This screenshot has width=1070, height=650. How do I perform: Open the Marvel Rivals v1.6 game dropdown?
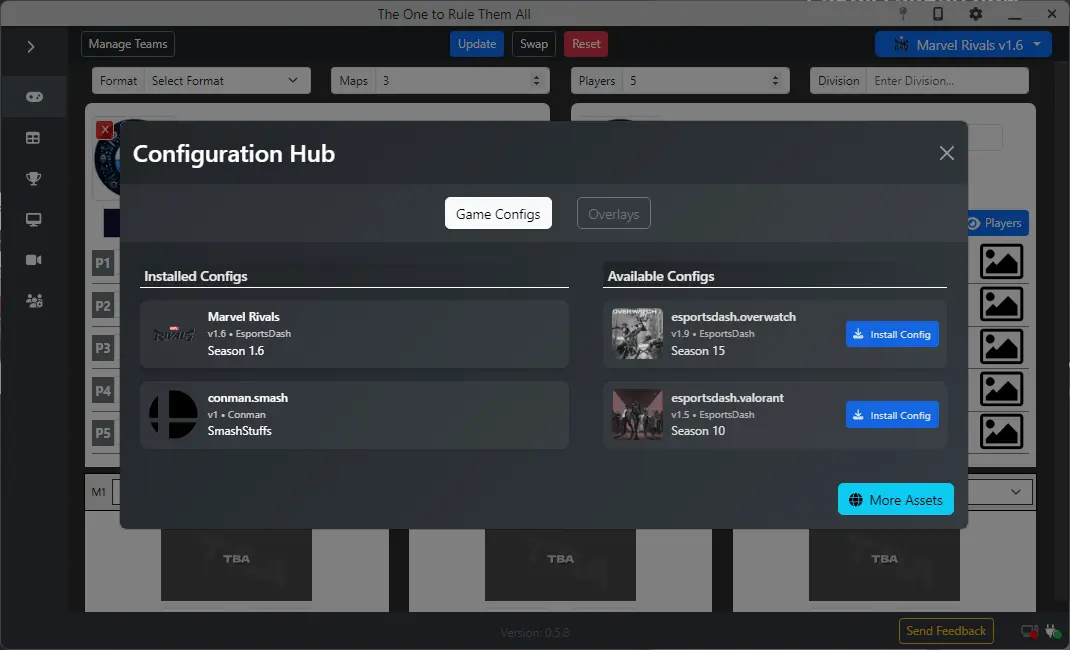(962, 44)
